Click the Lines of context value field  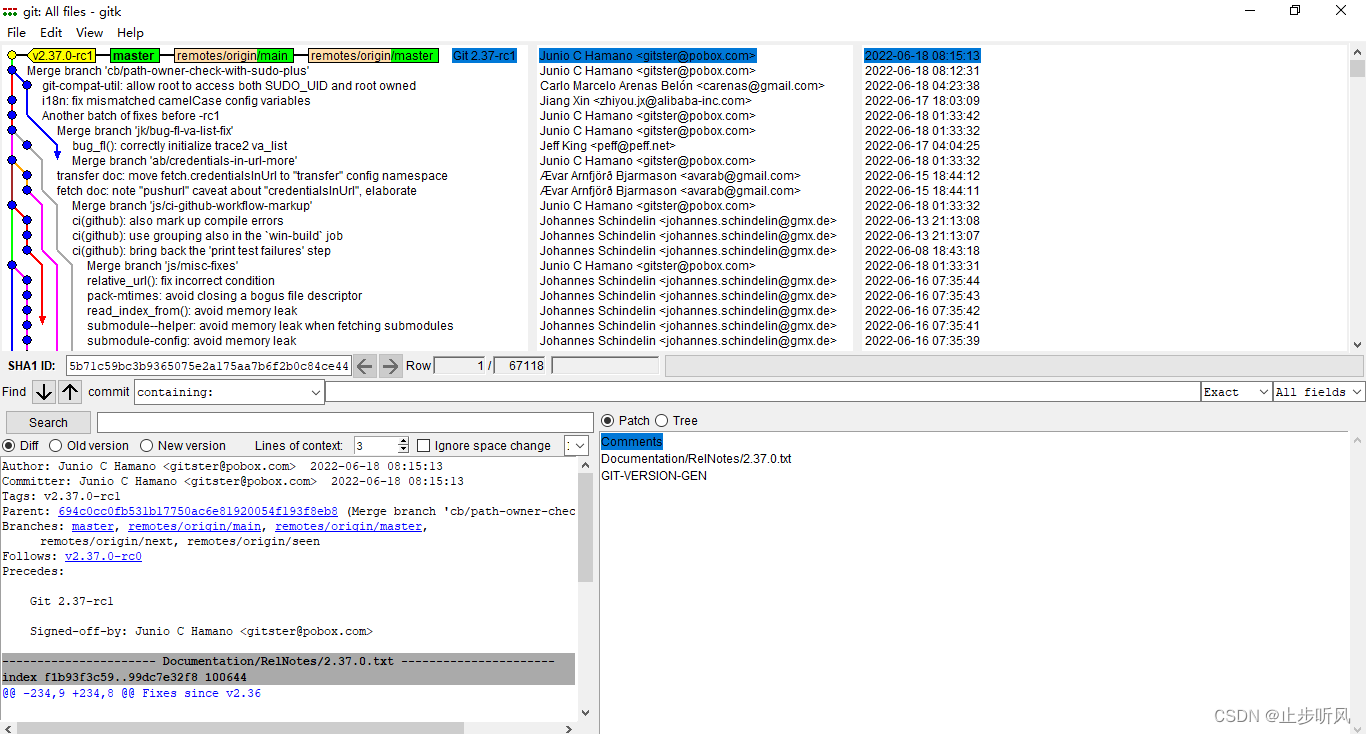click(375, 446)
